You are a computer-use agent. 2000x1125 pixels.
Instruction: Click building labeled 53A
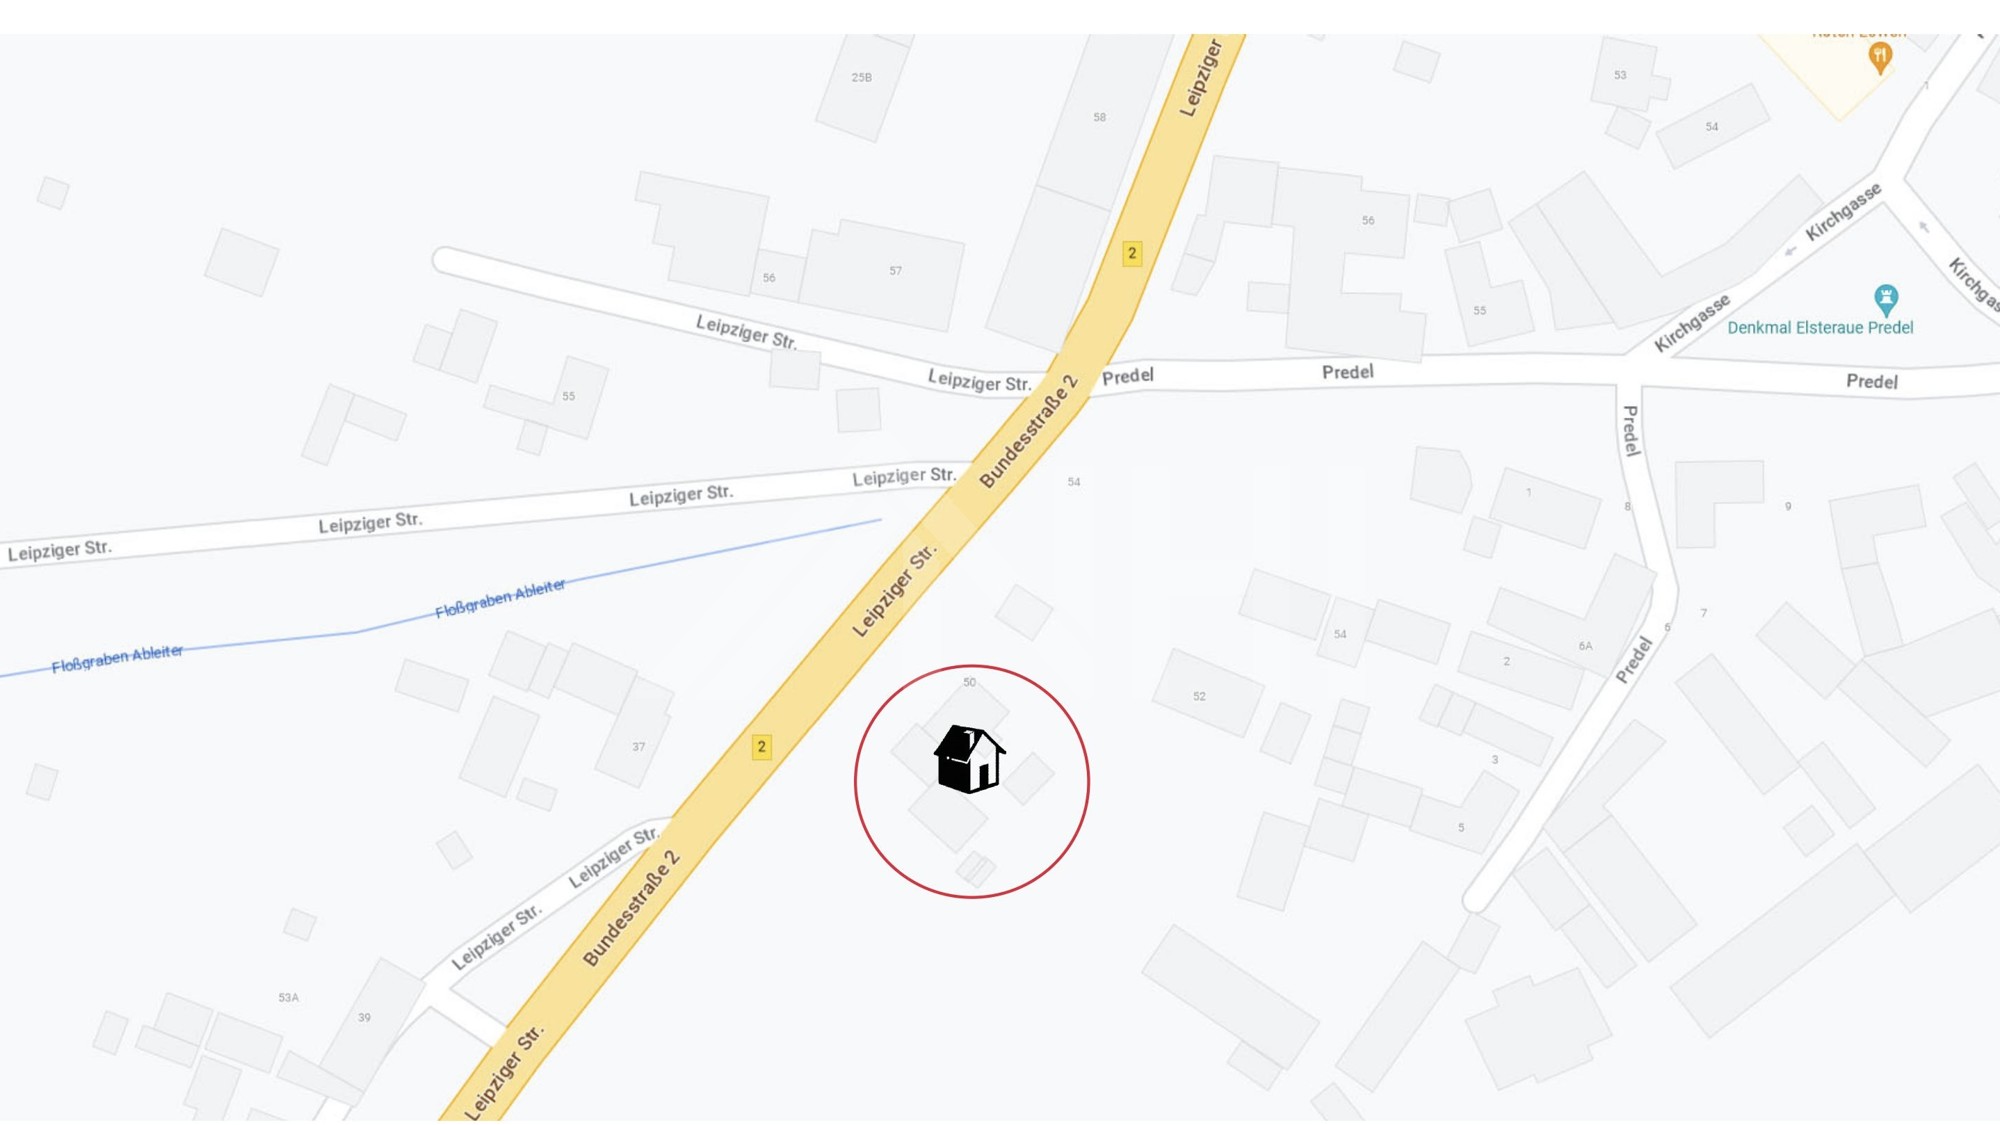[288, 997]
